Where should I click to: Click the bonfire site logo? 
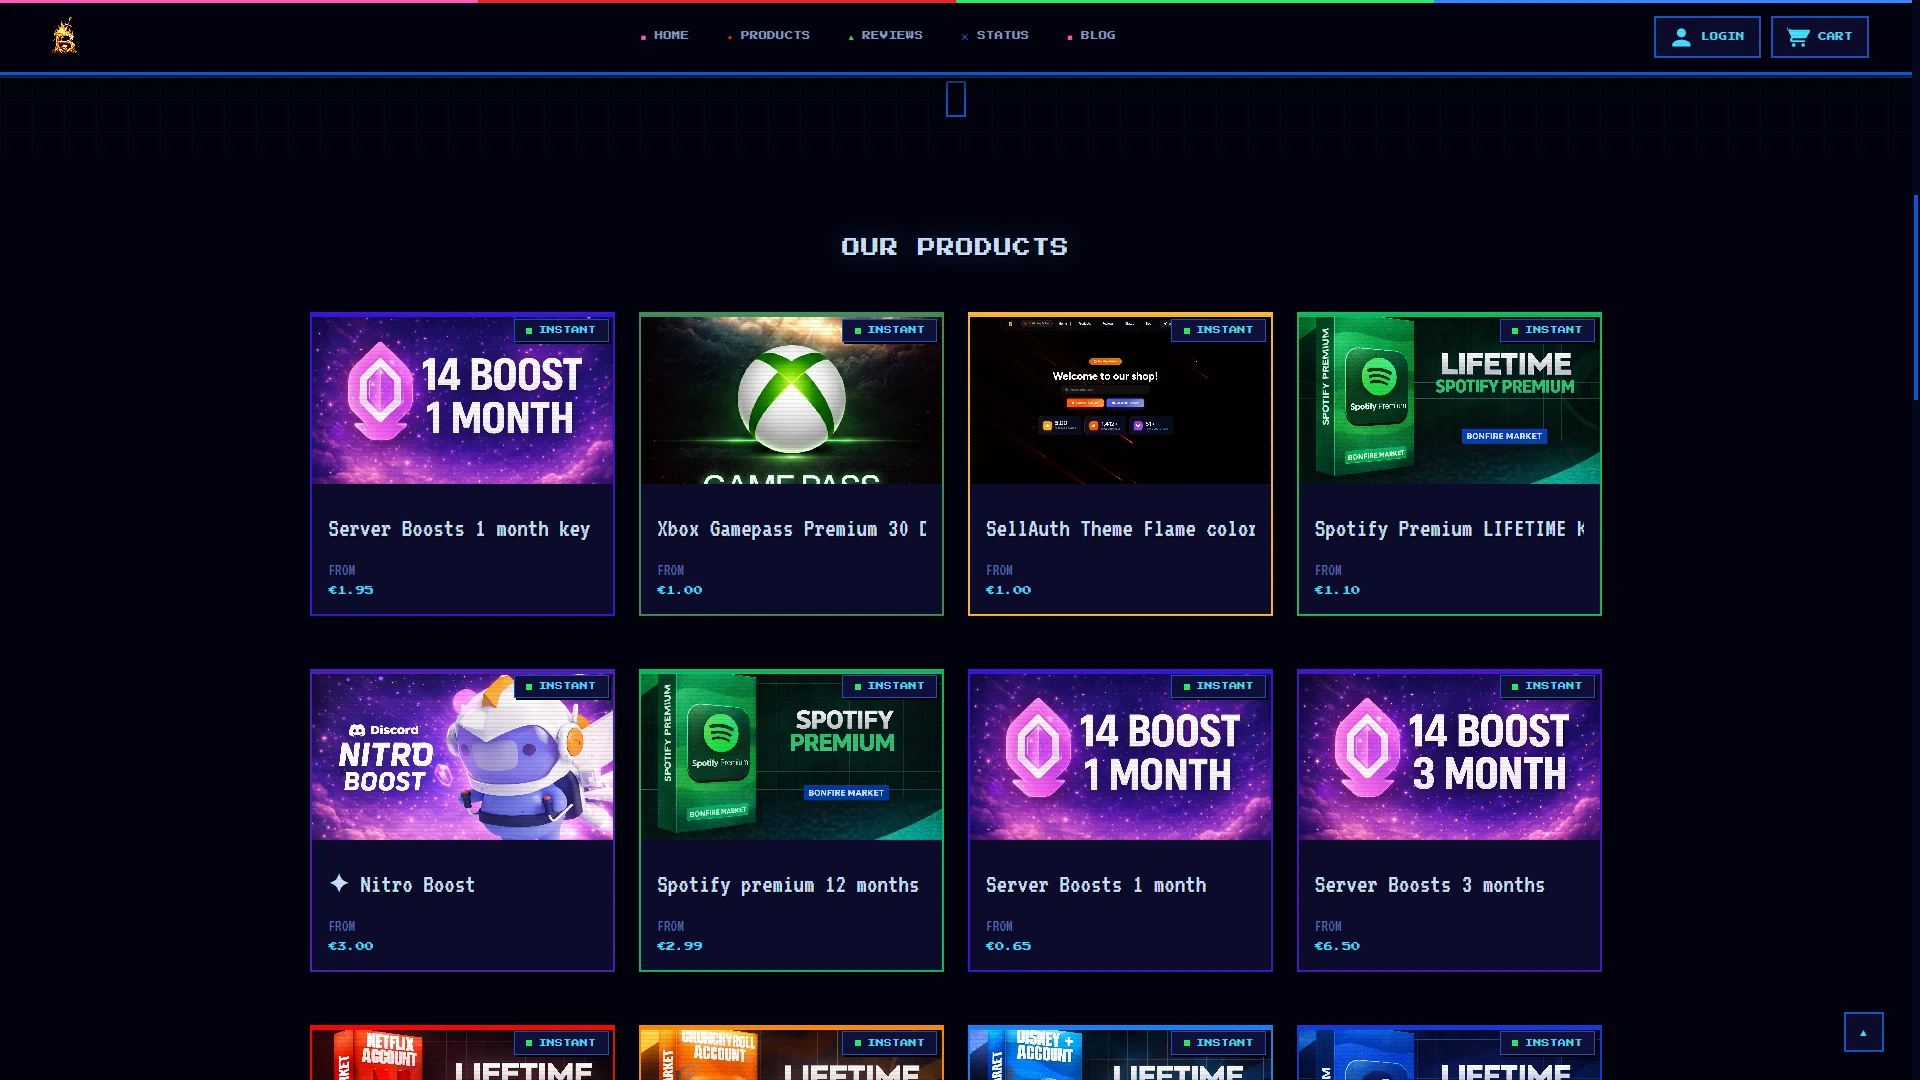click(x=65, y=36)
